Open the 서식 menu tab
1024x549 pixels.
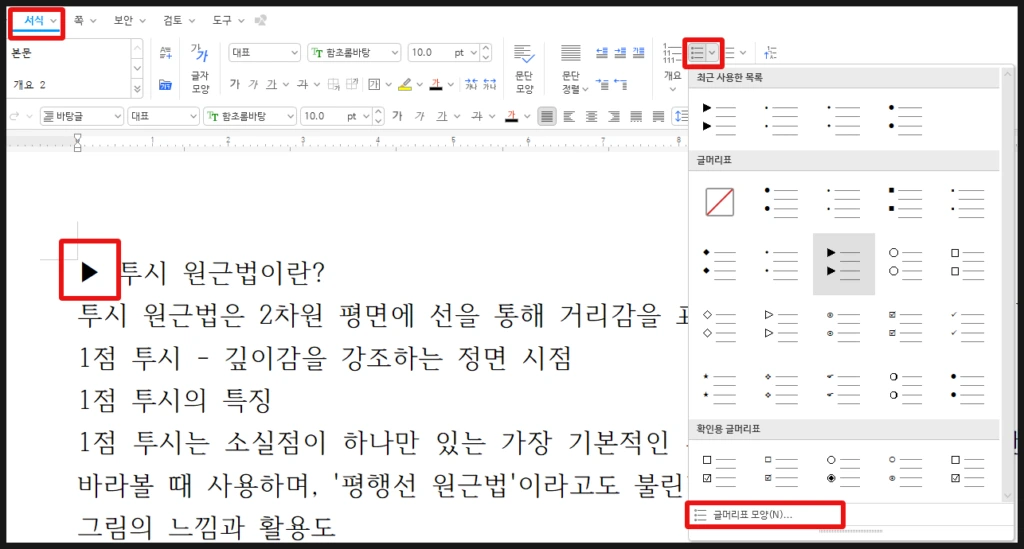tap(37, 21)
